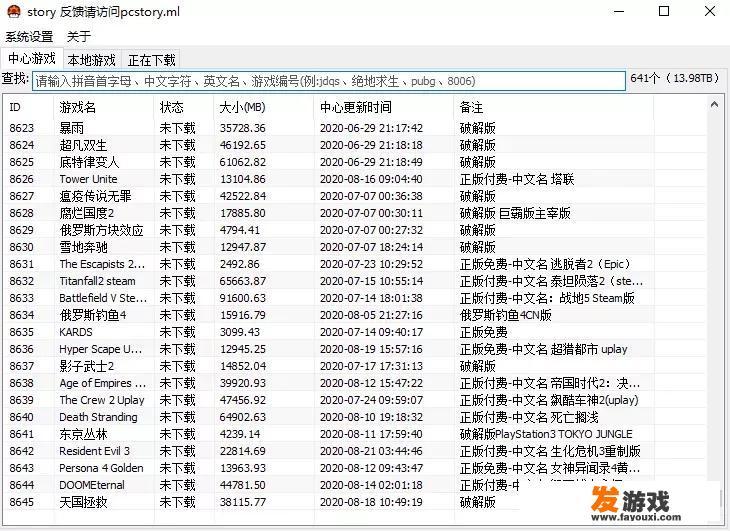Select the game row 暴雨

click(x=355, y=128)
